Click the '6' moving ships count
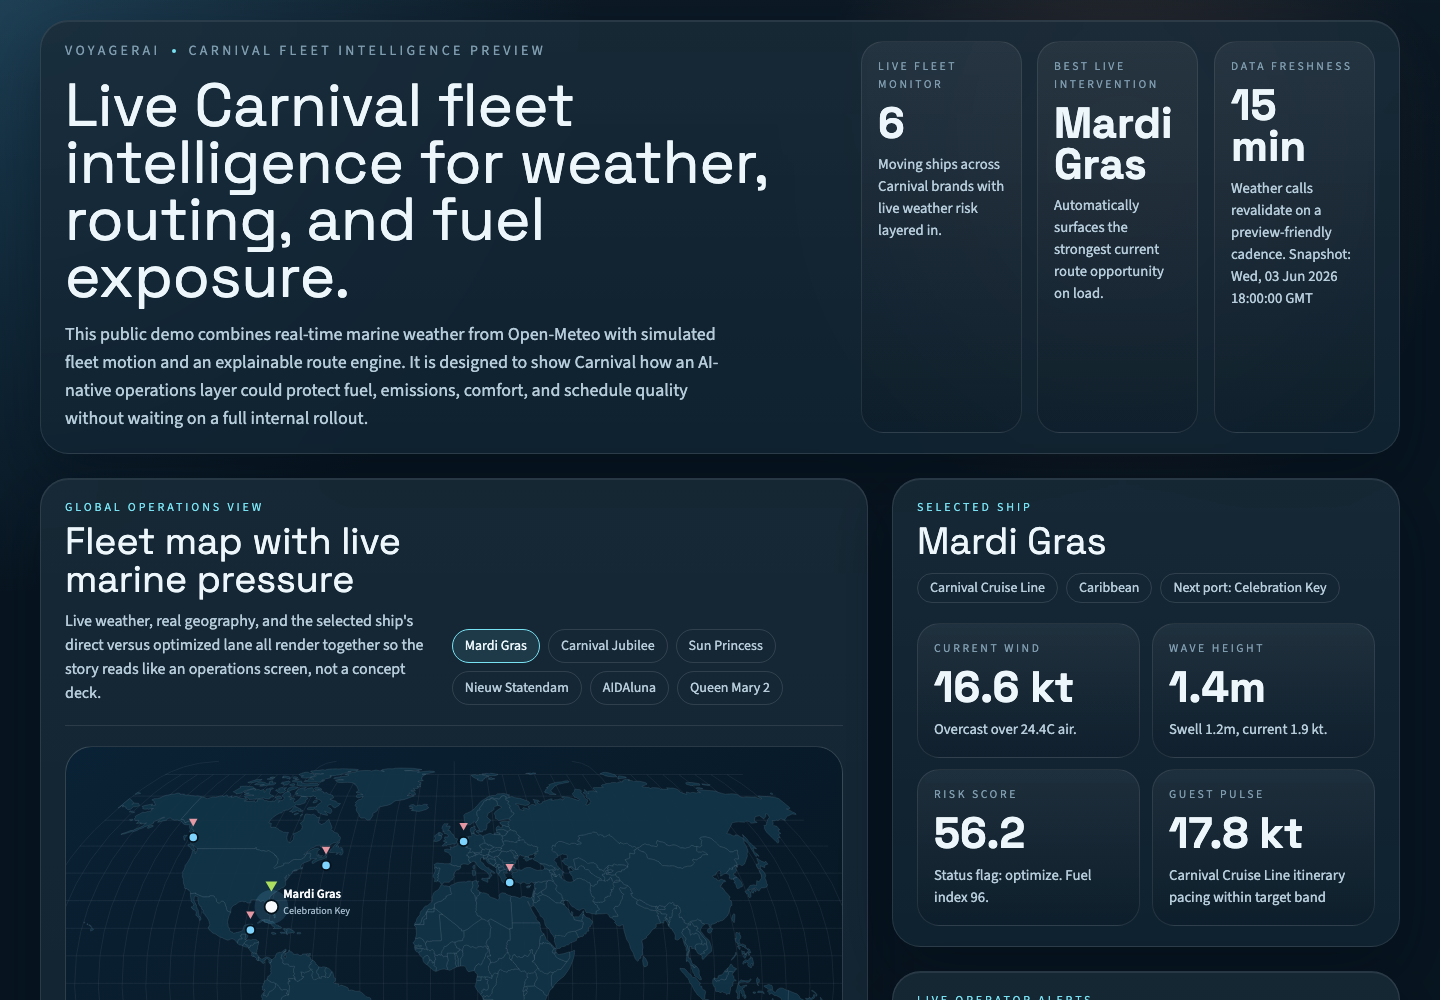 pos(891,124)
